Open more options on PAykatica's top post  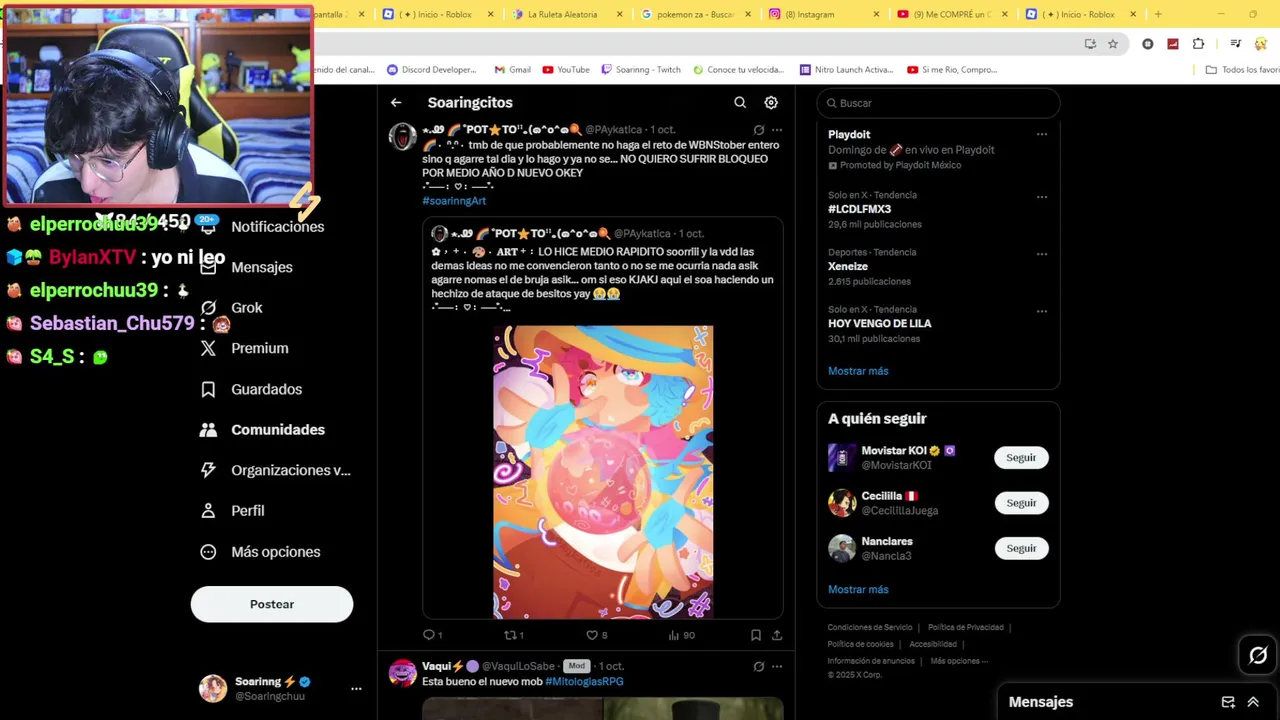(x=777, y=130)
